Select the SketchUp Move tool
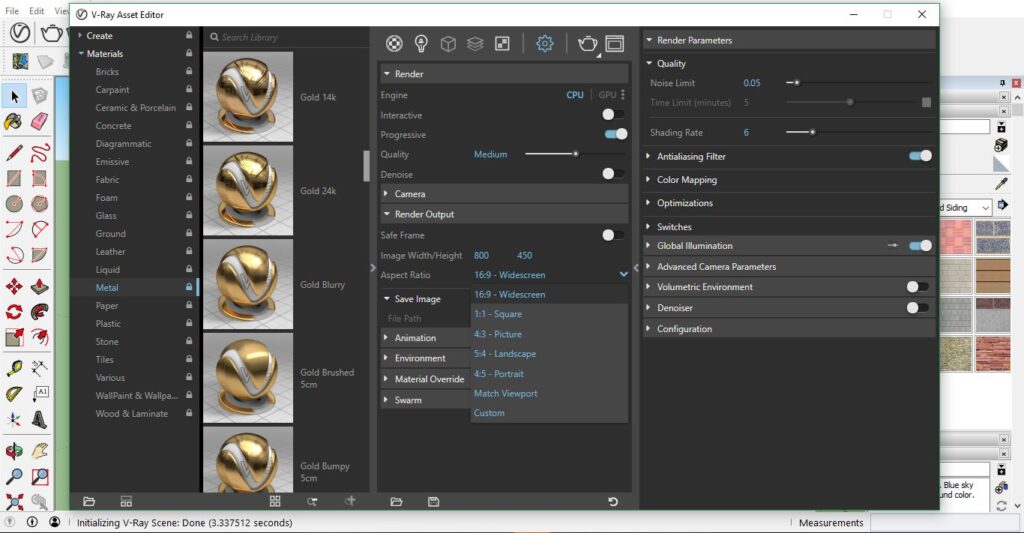This screenshot has width=1024, height=533. (14, 286)
